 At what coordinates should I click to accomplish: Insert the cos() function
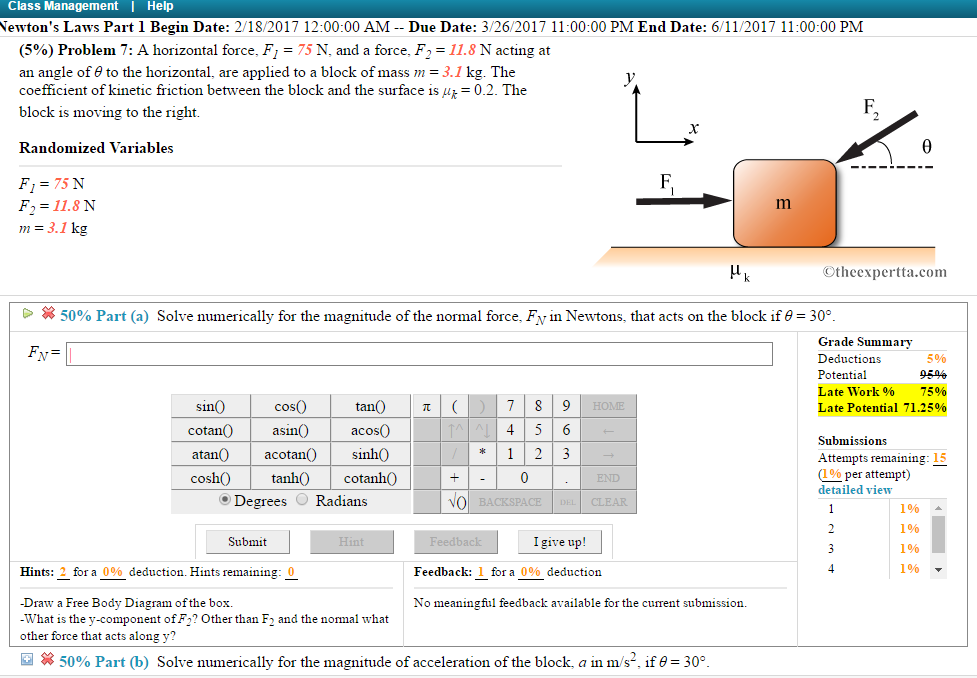289,406
